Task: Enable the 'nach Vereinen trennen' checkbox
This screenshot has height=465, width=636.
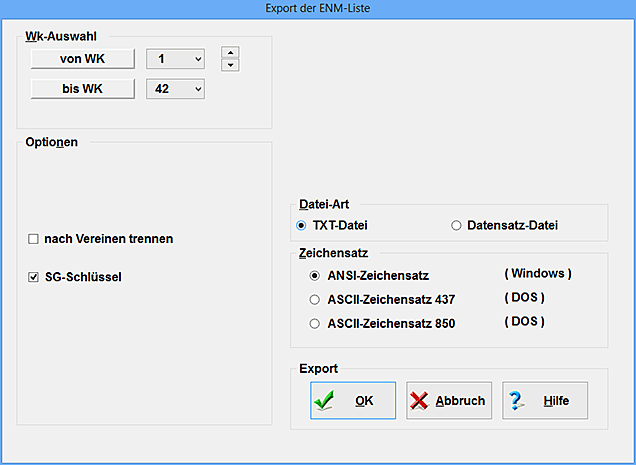Action: 33,239
